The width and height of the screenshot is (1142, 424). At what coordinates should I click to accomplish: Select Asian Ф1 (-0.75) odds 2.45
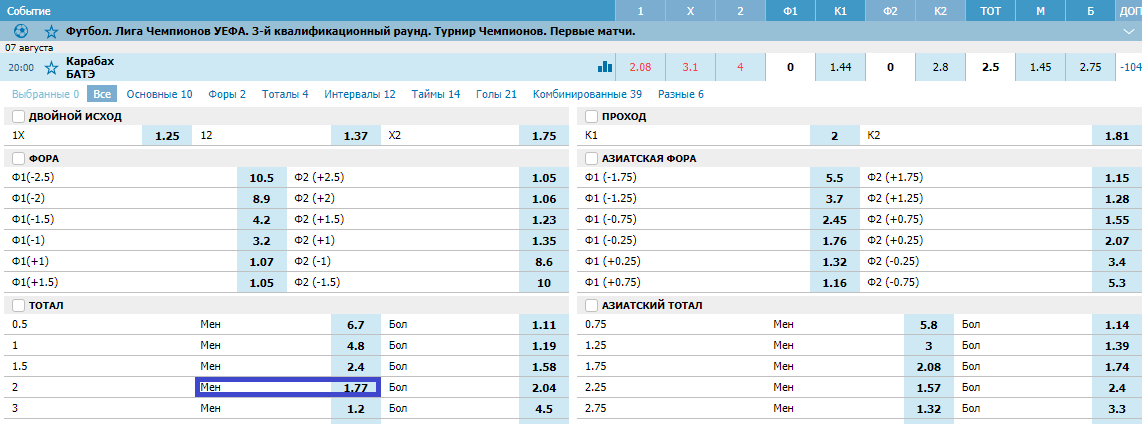(835, 219)
